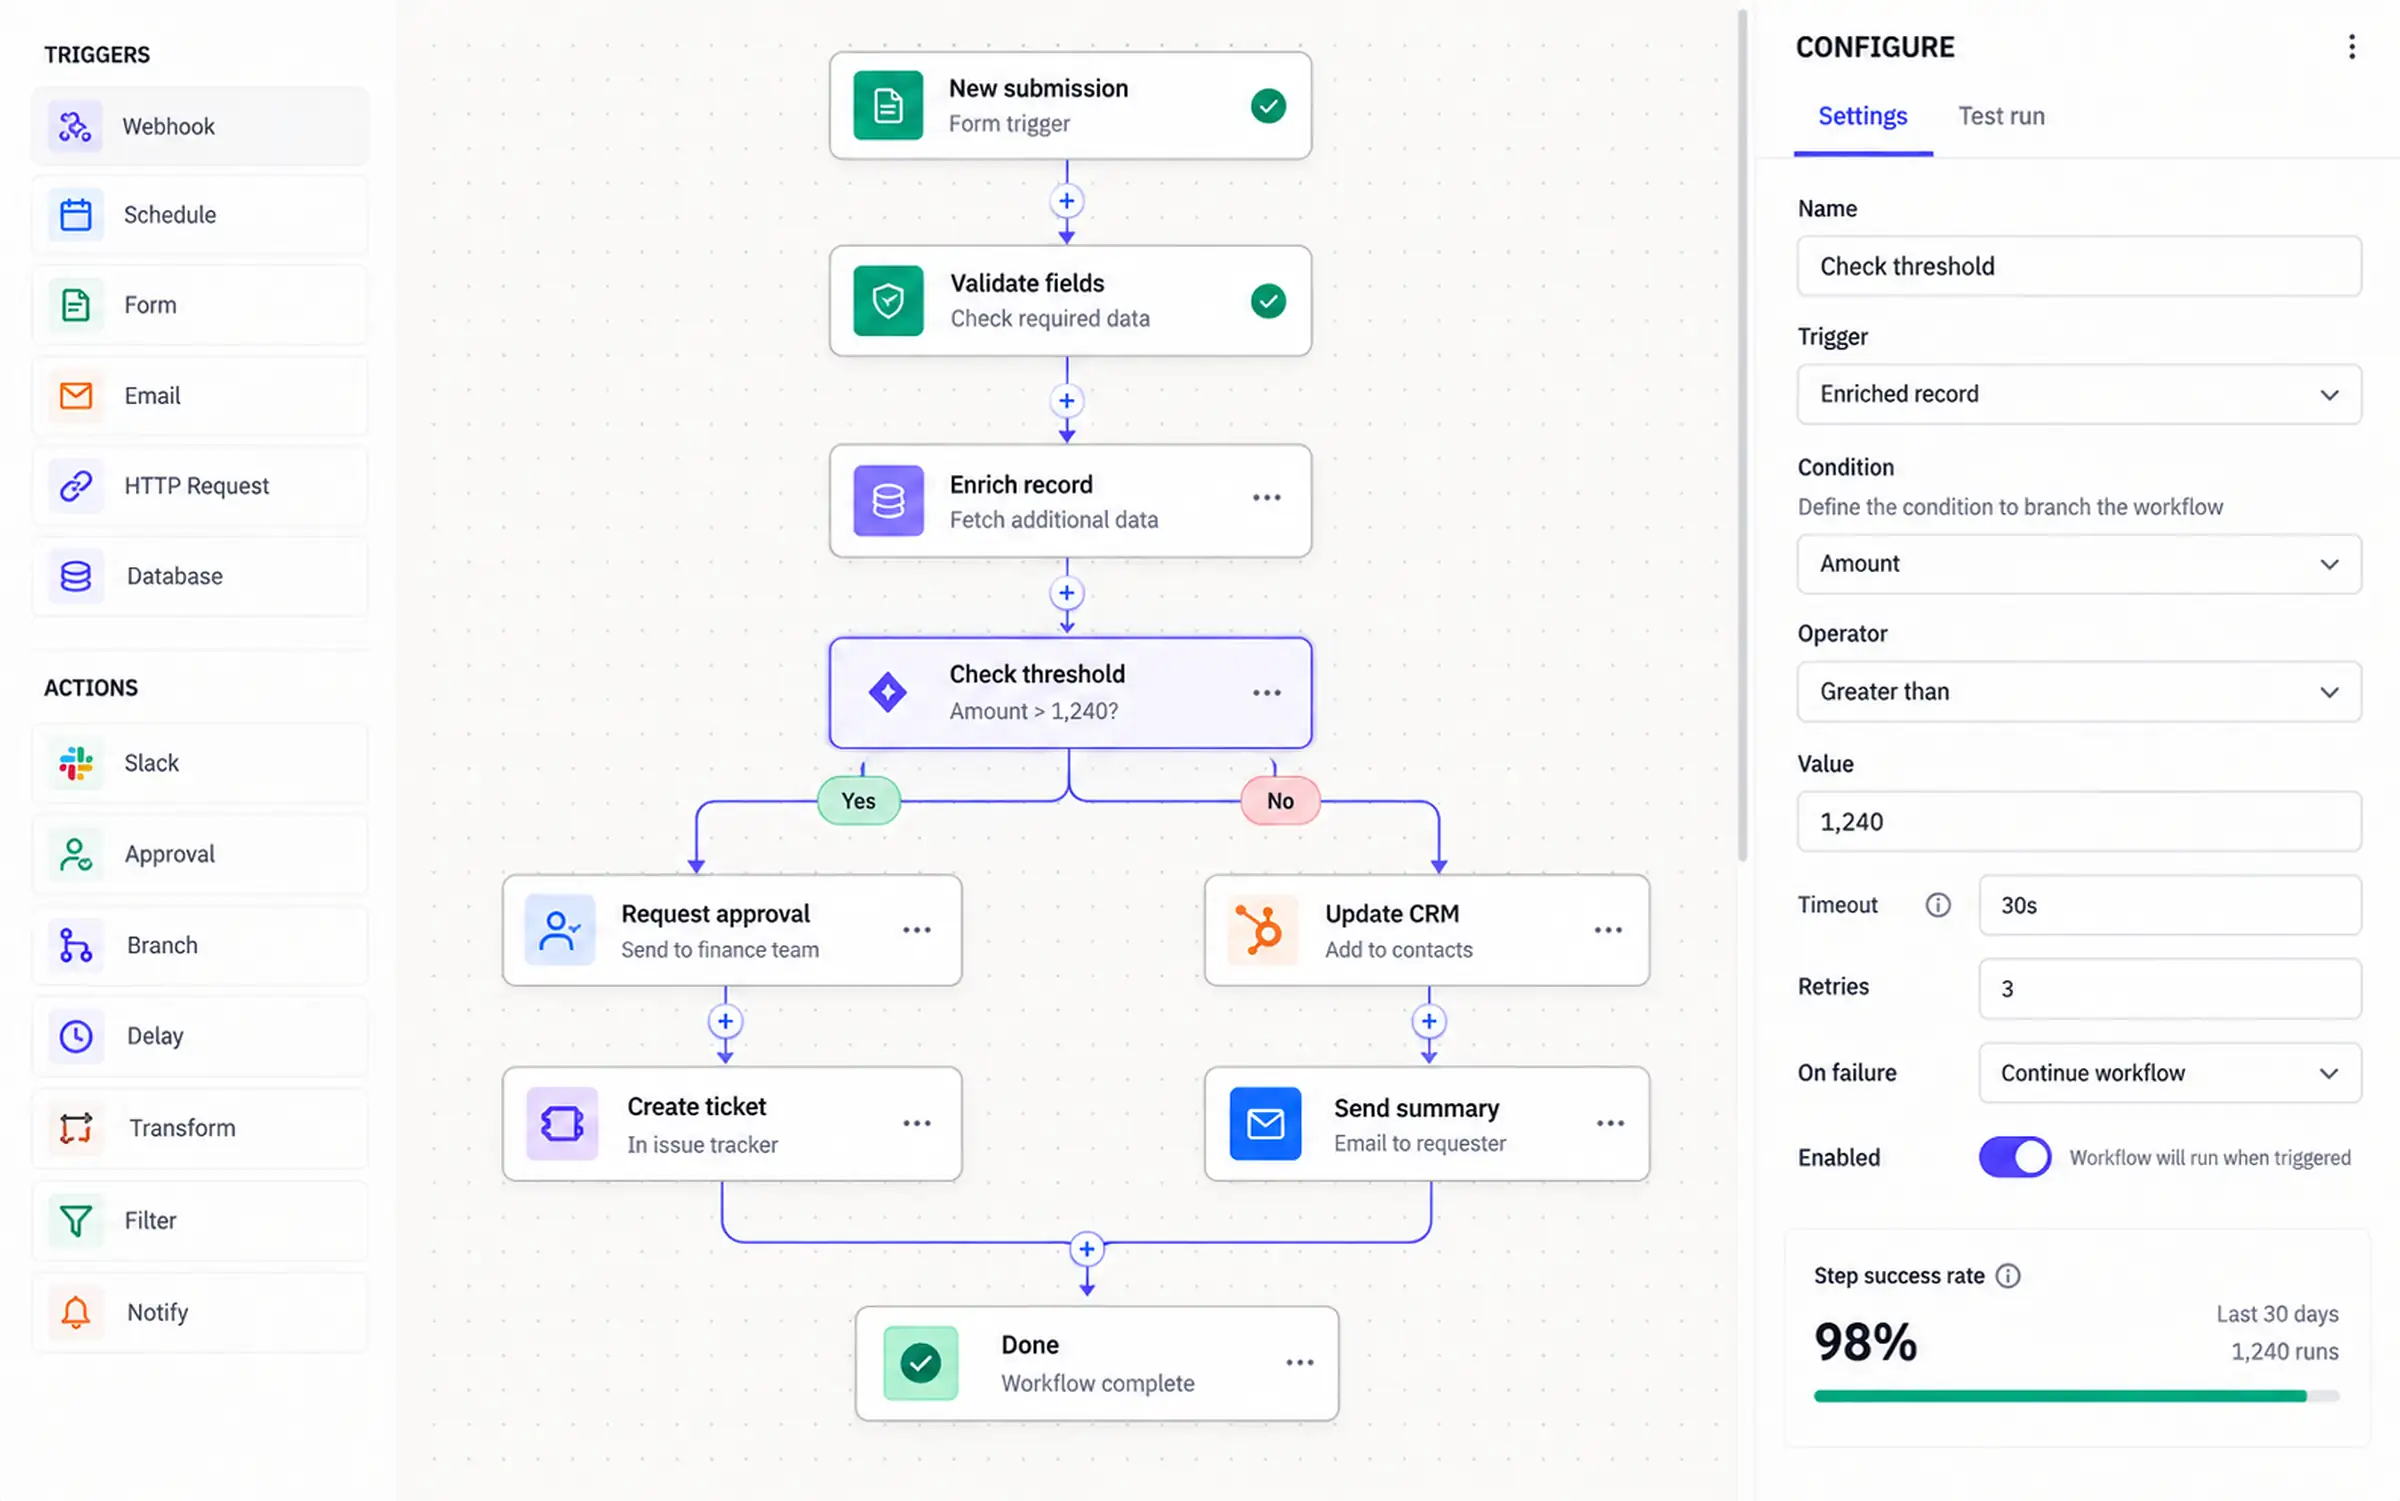Screen dimensions: 2400x1501
Task: Click the Validate fields shield icon
Action: [888, 300]
